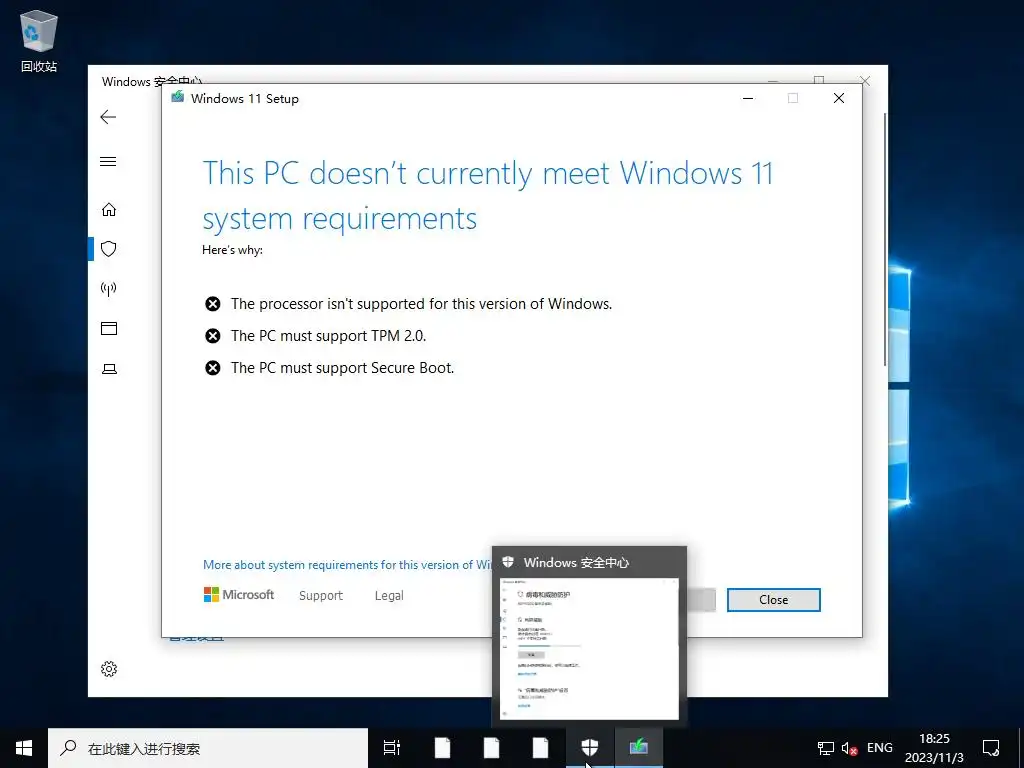The image size is (1024, 768).
Task: Click the back arrow in Windows Security
Action: point(108,117)
